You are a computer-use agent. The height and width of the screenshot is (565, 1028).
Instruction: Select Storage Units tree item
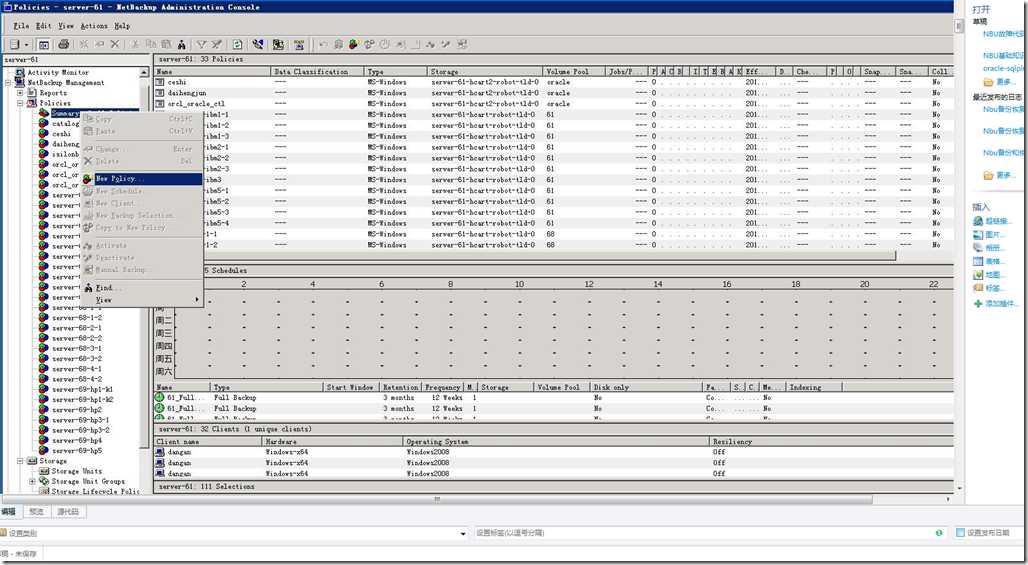click(77, 471)
